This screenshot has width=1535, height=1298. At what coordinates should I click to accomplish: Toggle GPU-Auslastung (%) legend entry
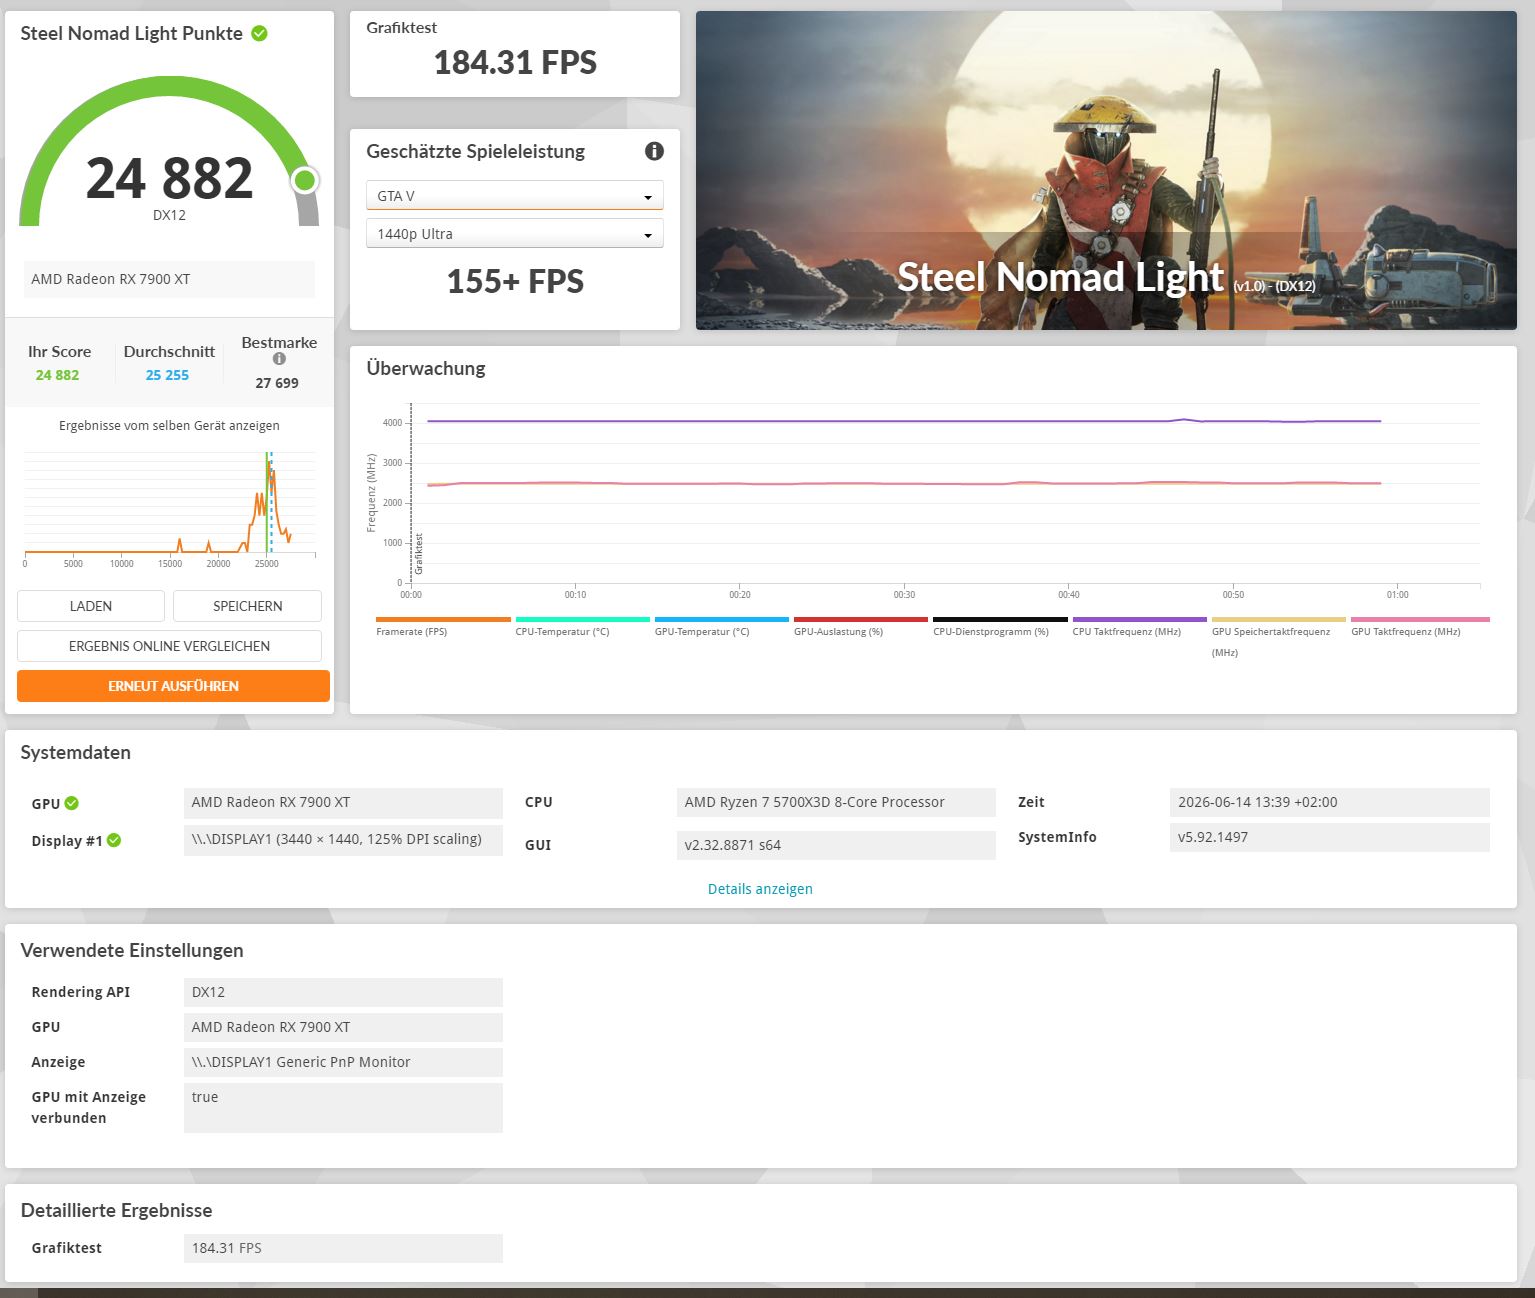(861, 626)
